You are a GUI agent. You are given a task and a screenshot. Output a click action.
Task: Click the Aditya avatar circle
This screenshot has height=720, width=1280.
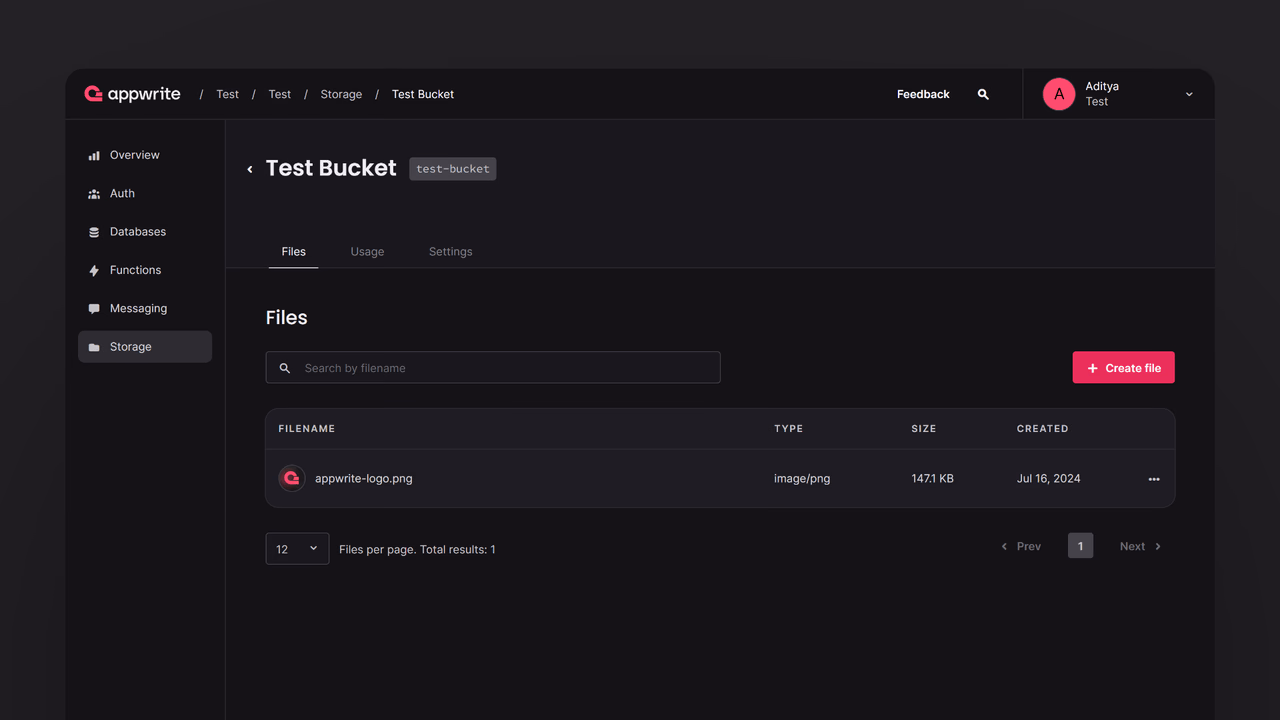(1059, 94)
